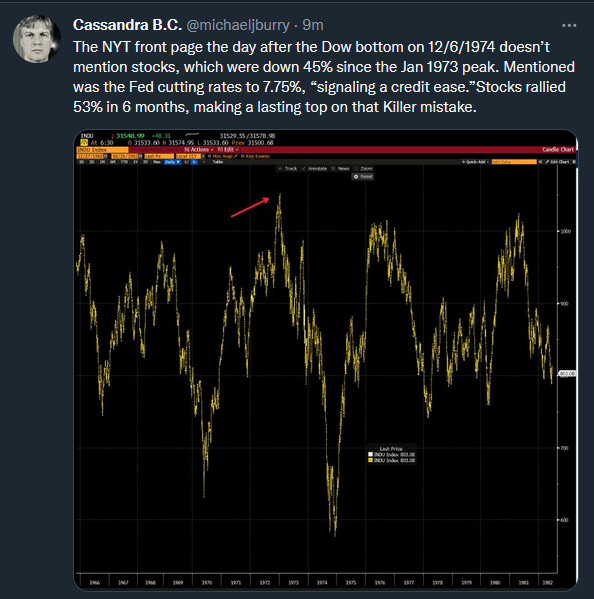This screenshot has width=594, height=599.
Task: Click the Reset chart button
Action: 363,176
